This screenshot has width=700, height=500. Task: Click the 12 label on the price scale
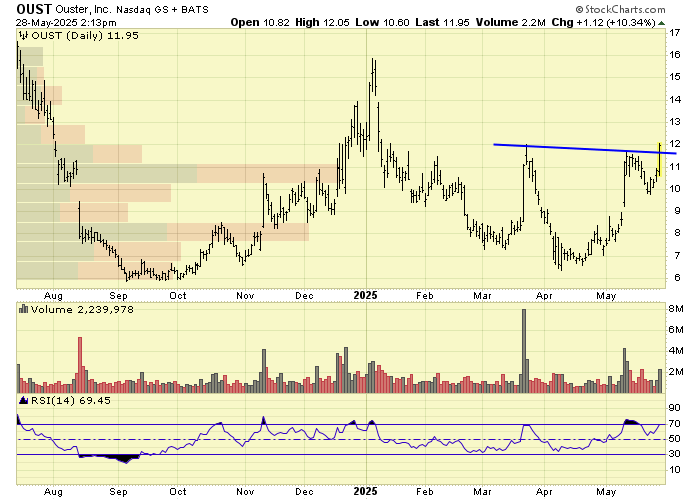tap(675, 144)
